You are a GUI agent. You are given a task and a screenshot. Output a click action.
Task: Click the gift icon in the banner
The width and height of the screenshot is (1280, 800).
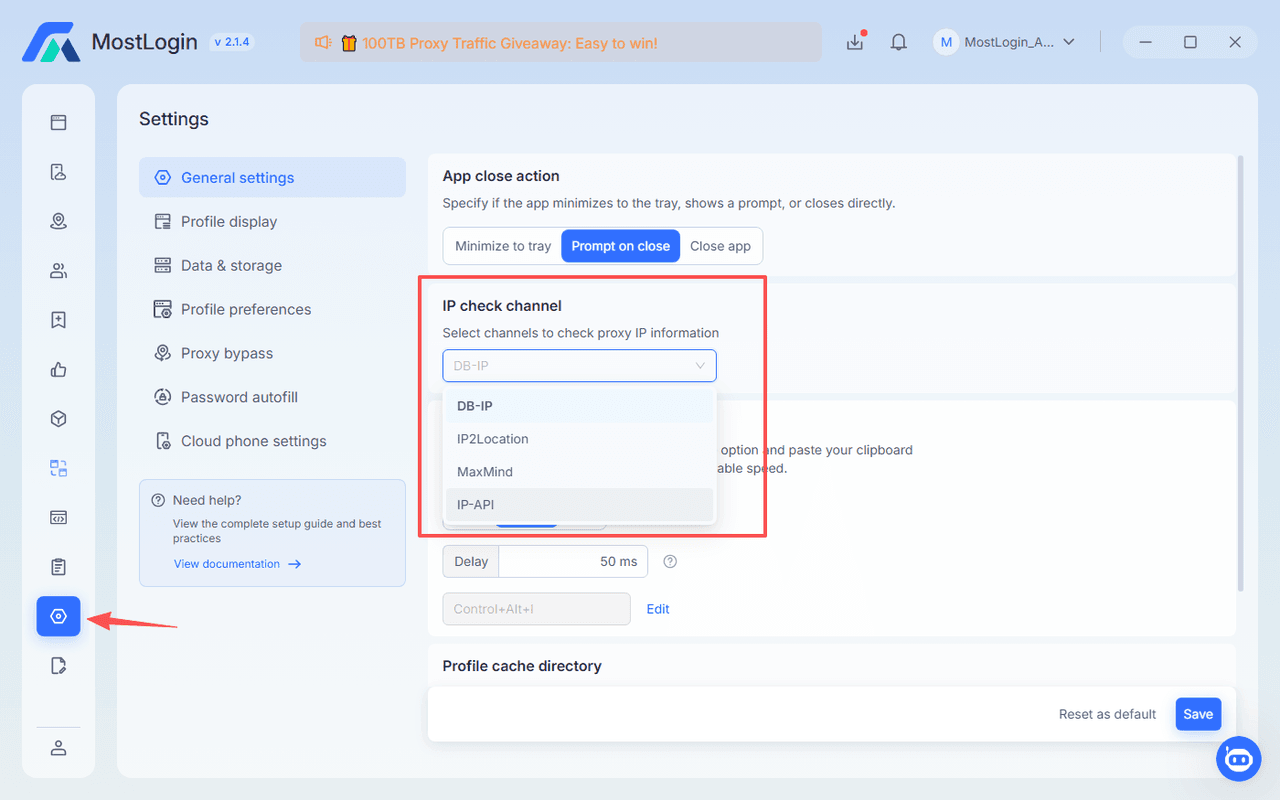[x=349, y=43]
